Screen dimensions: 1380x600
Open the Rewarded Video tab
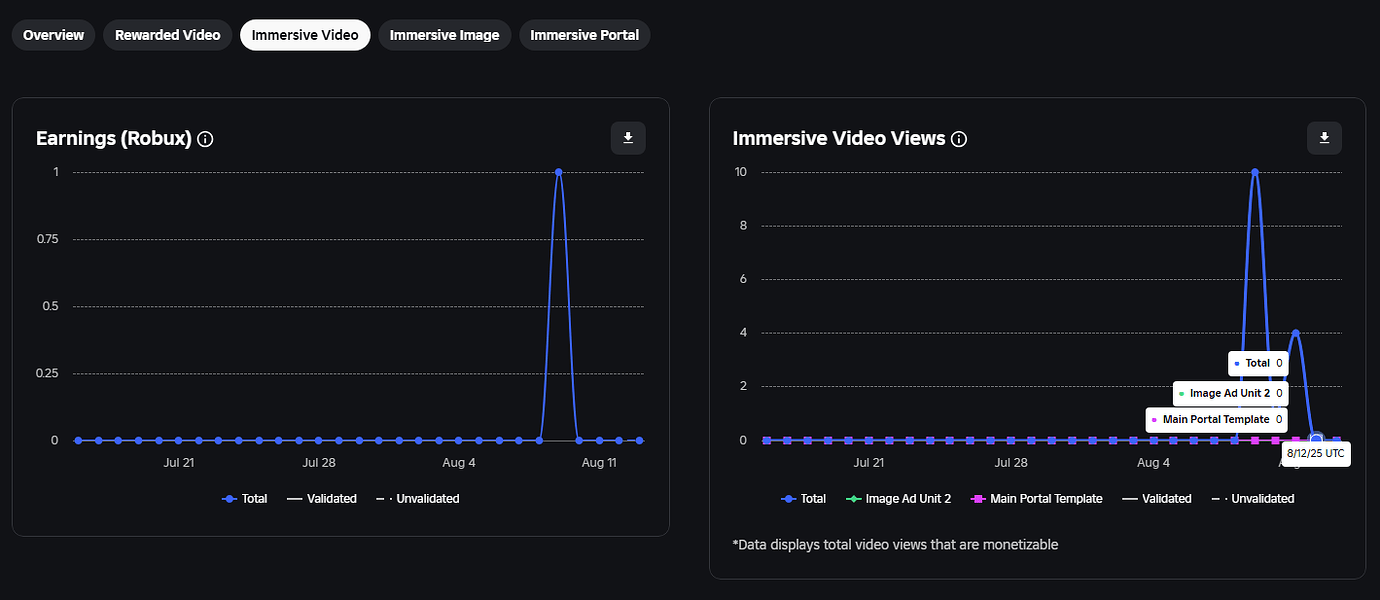tap(167, 34)
